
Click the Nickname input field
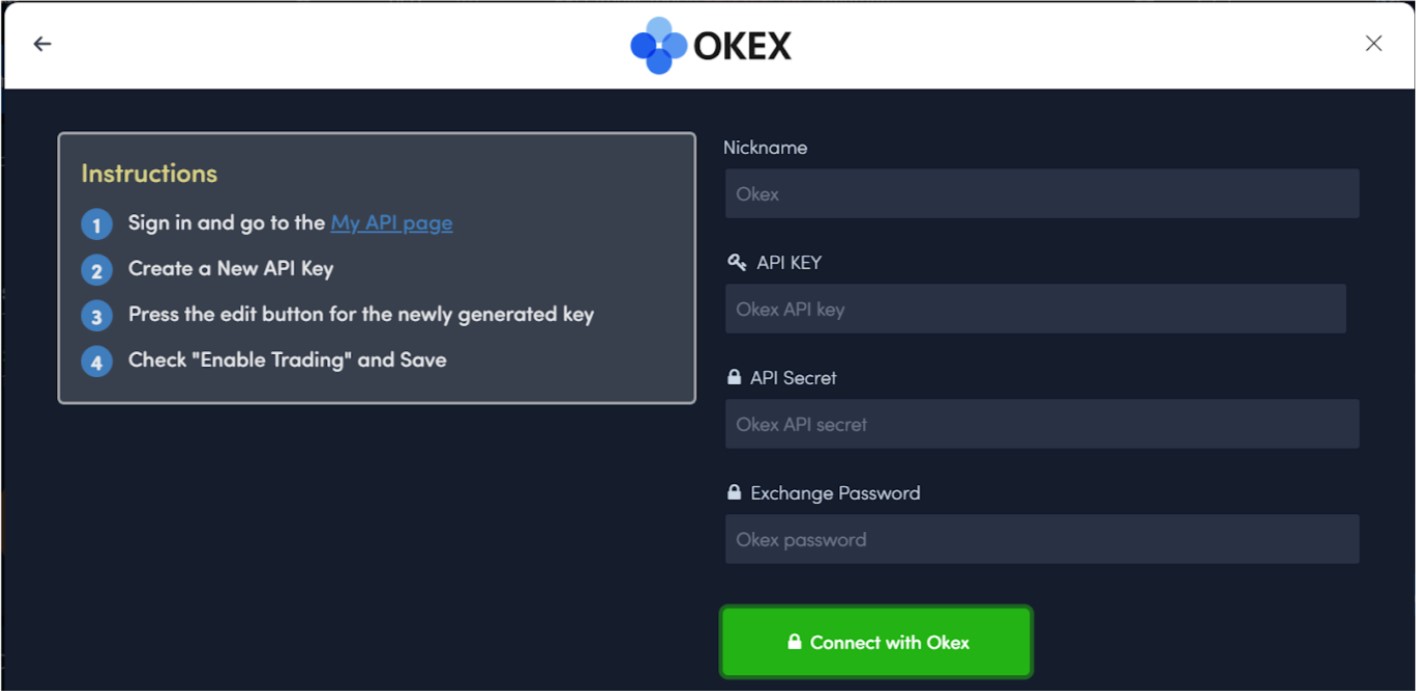[1040, 193]
